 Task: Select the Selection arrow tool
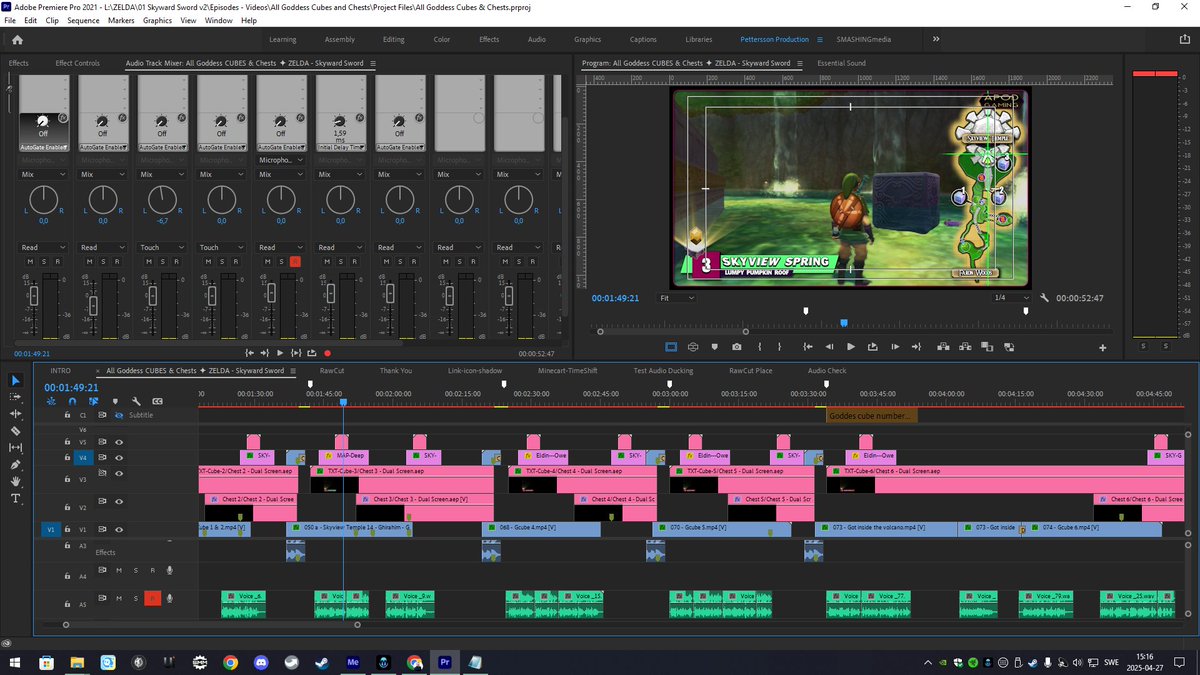[16, 380]
